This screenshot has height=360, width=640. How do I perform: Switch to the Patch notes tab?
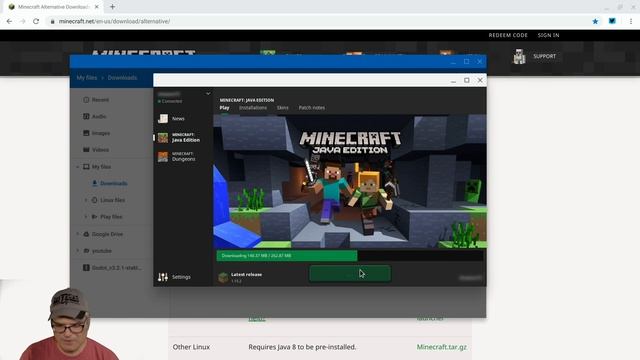point(312,108)
